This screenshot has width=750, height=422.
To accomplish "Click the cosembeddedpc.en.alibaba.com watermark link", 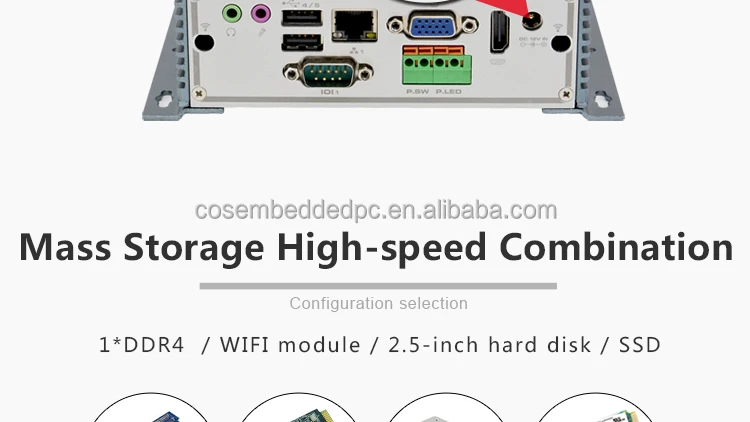I will (376, 211).
